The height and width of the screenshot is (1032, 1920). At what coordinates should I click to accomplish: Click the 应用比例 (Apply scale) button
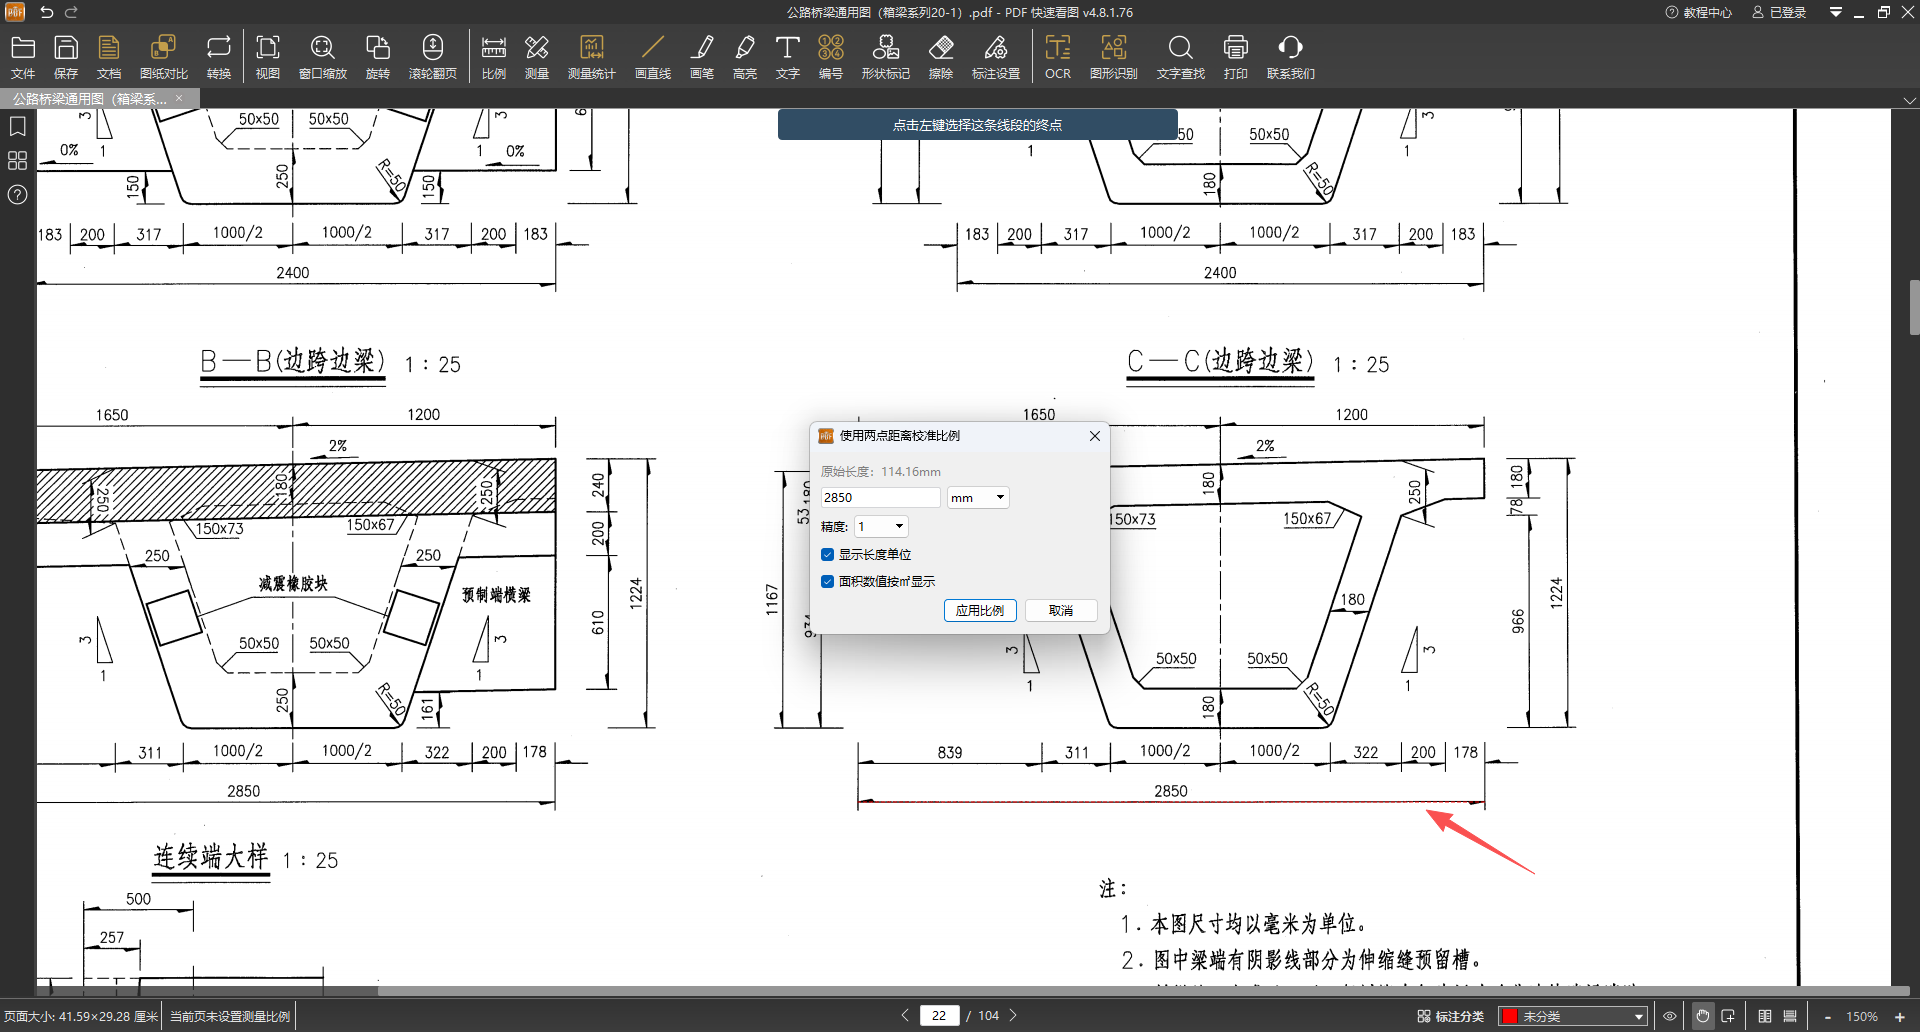click(x=979, y=610)
